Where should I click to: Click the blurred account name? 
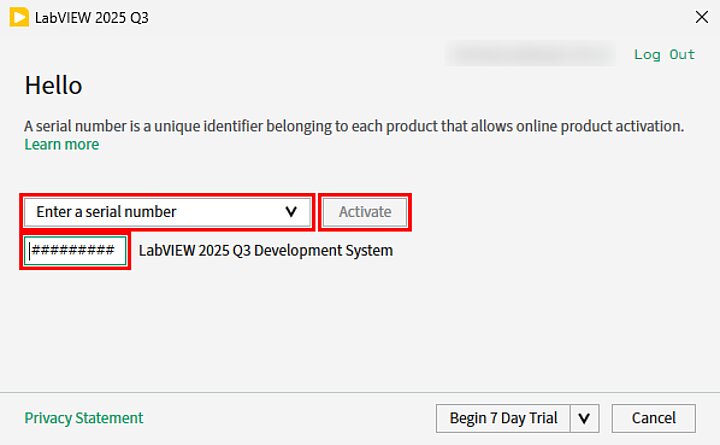530,54
